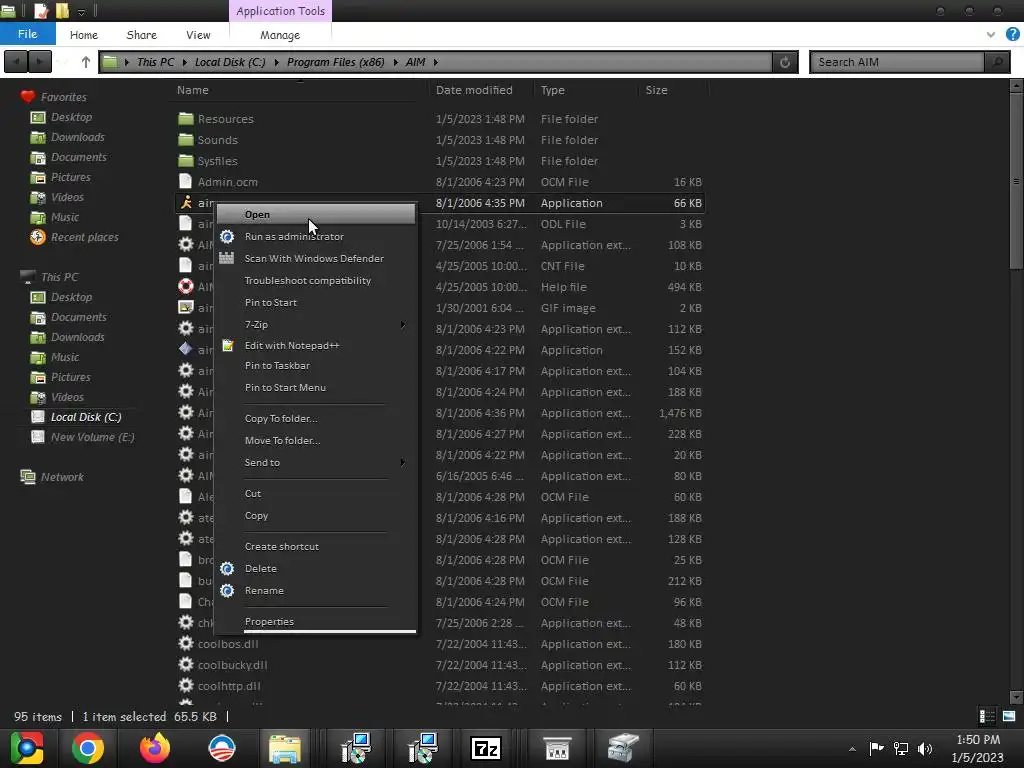Click the Help question mark icon
Viewport: 1024px width, 768px height.
tap(1012, 34)
